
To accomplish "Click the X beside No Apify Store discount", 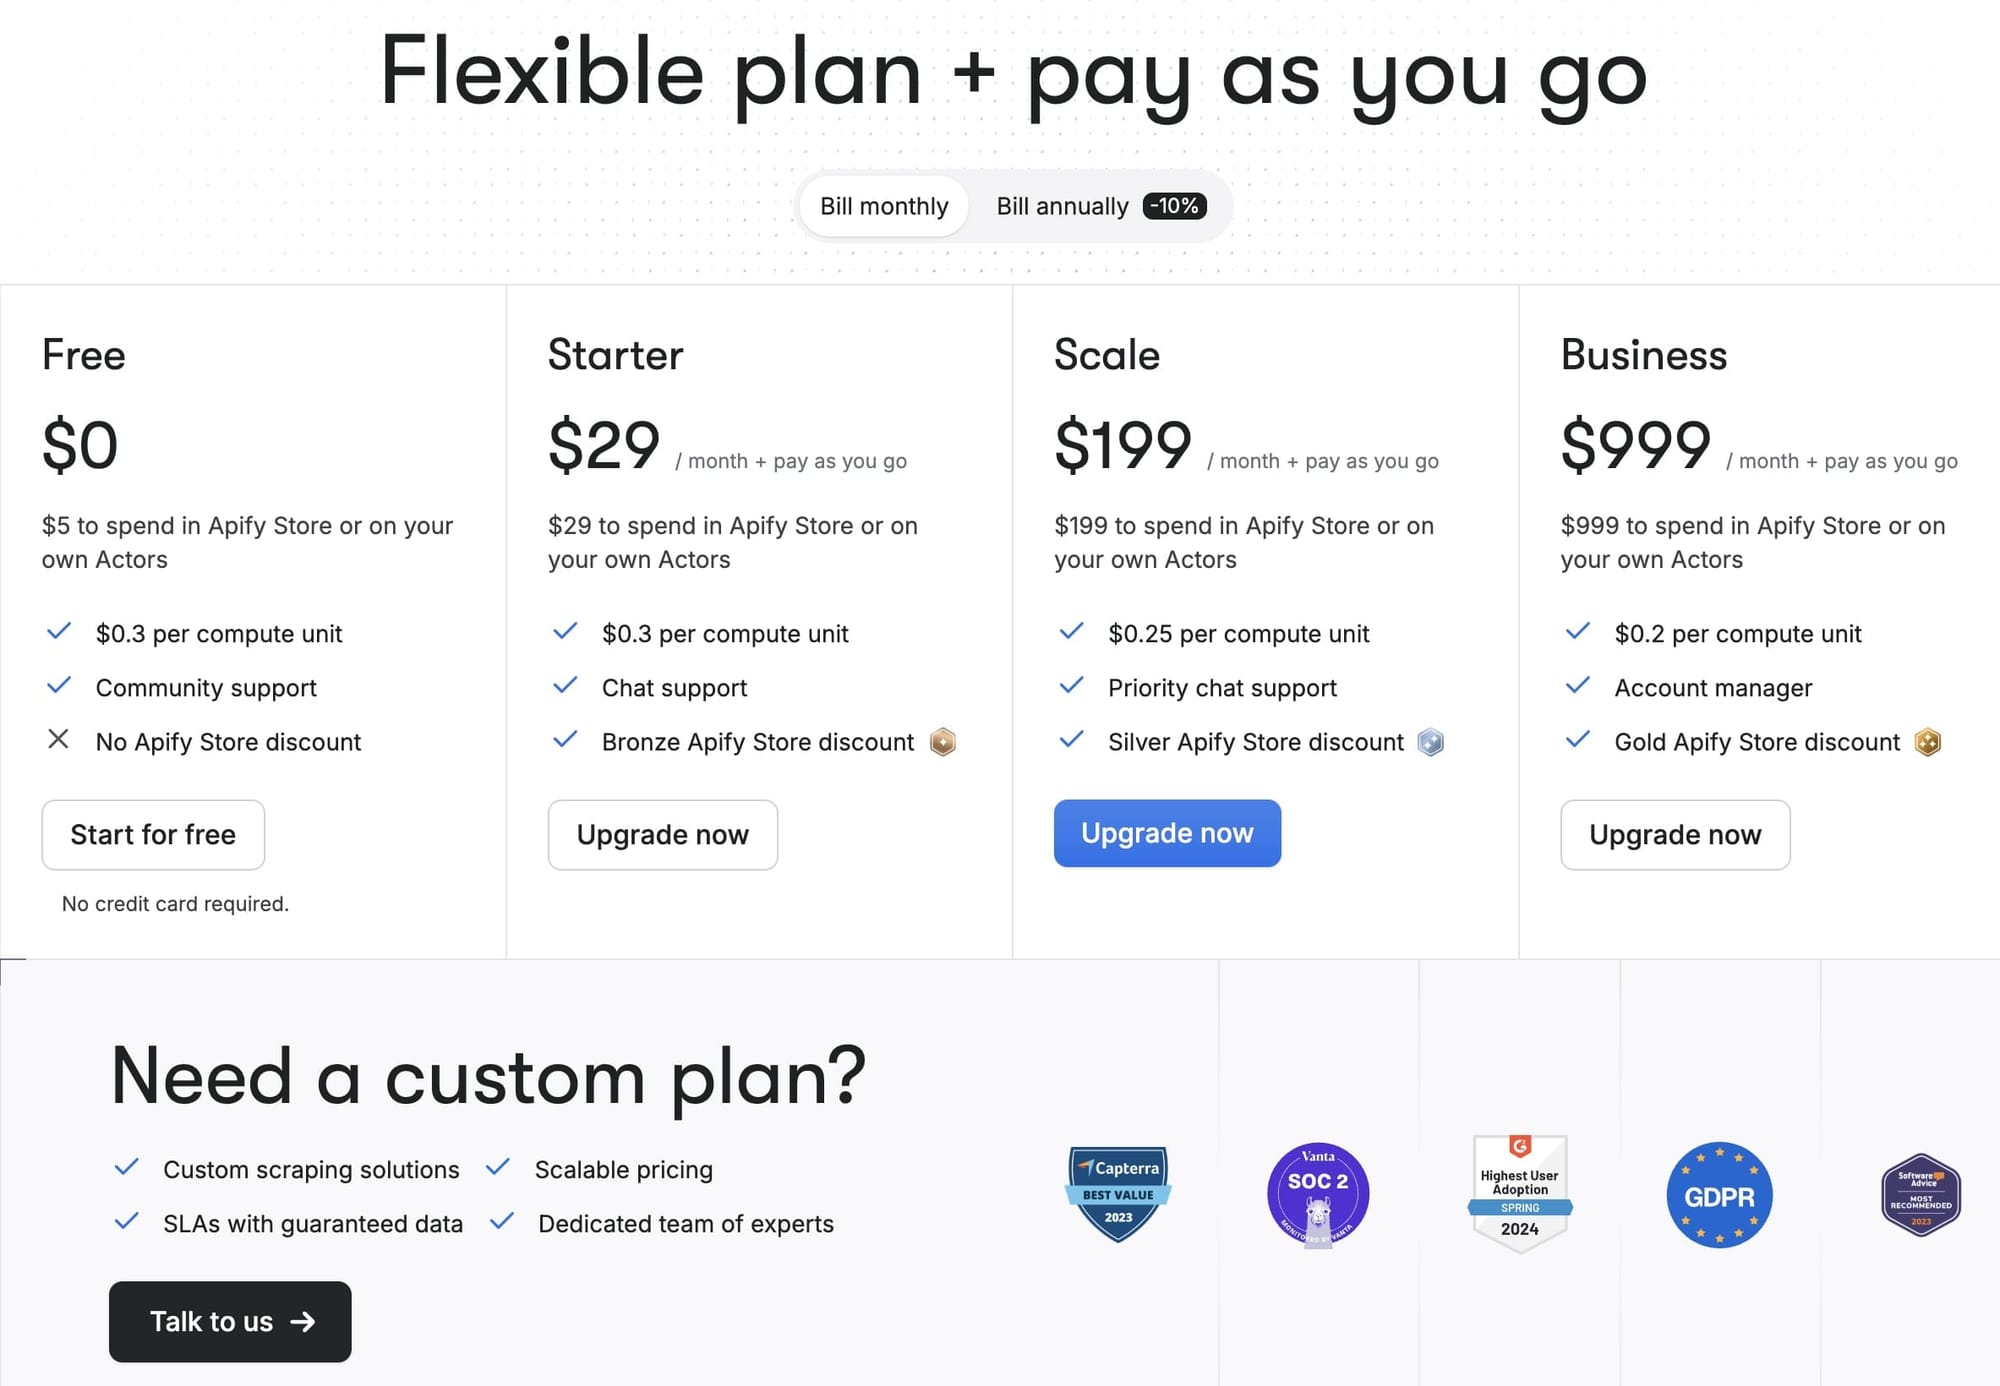I will coord(59,740).
